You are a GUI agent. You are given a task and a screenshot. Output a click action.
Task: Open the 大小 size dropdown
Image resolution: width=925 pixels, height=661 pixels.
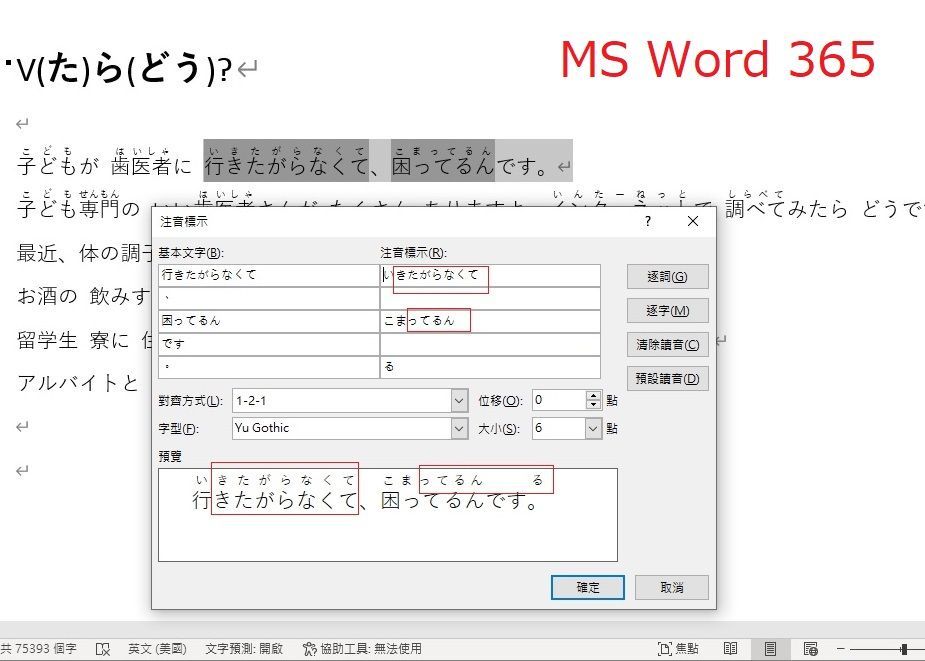(x=593, y=428)
